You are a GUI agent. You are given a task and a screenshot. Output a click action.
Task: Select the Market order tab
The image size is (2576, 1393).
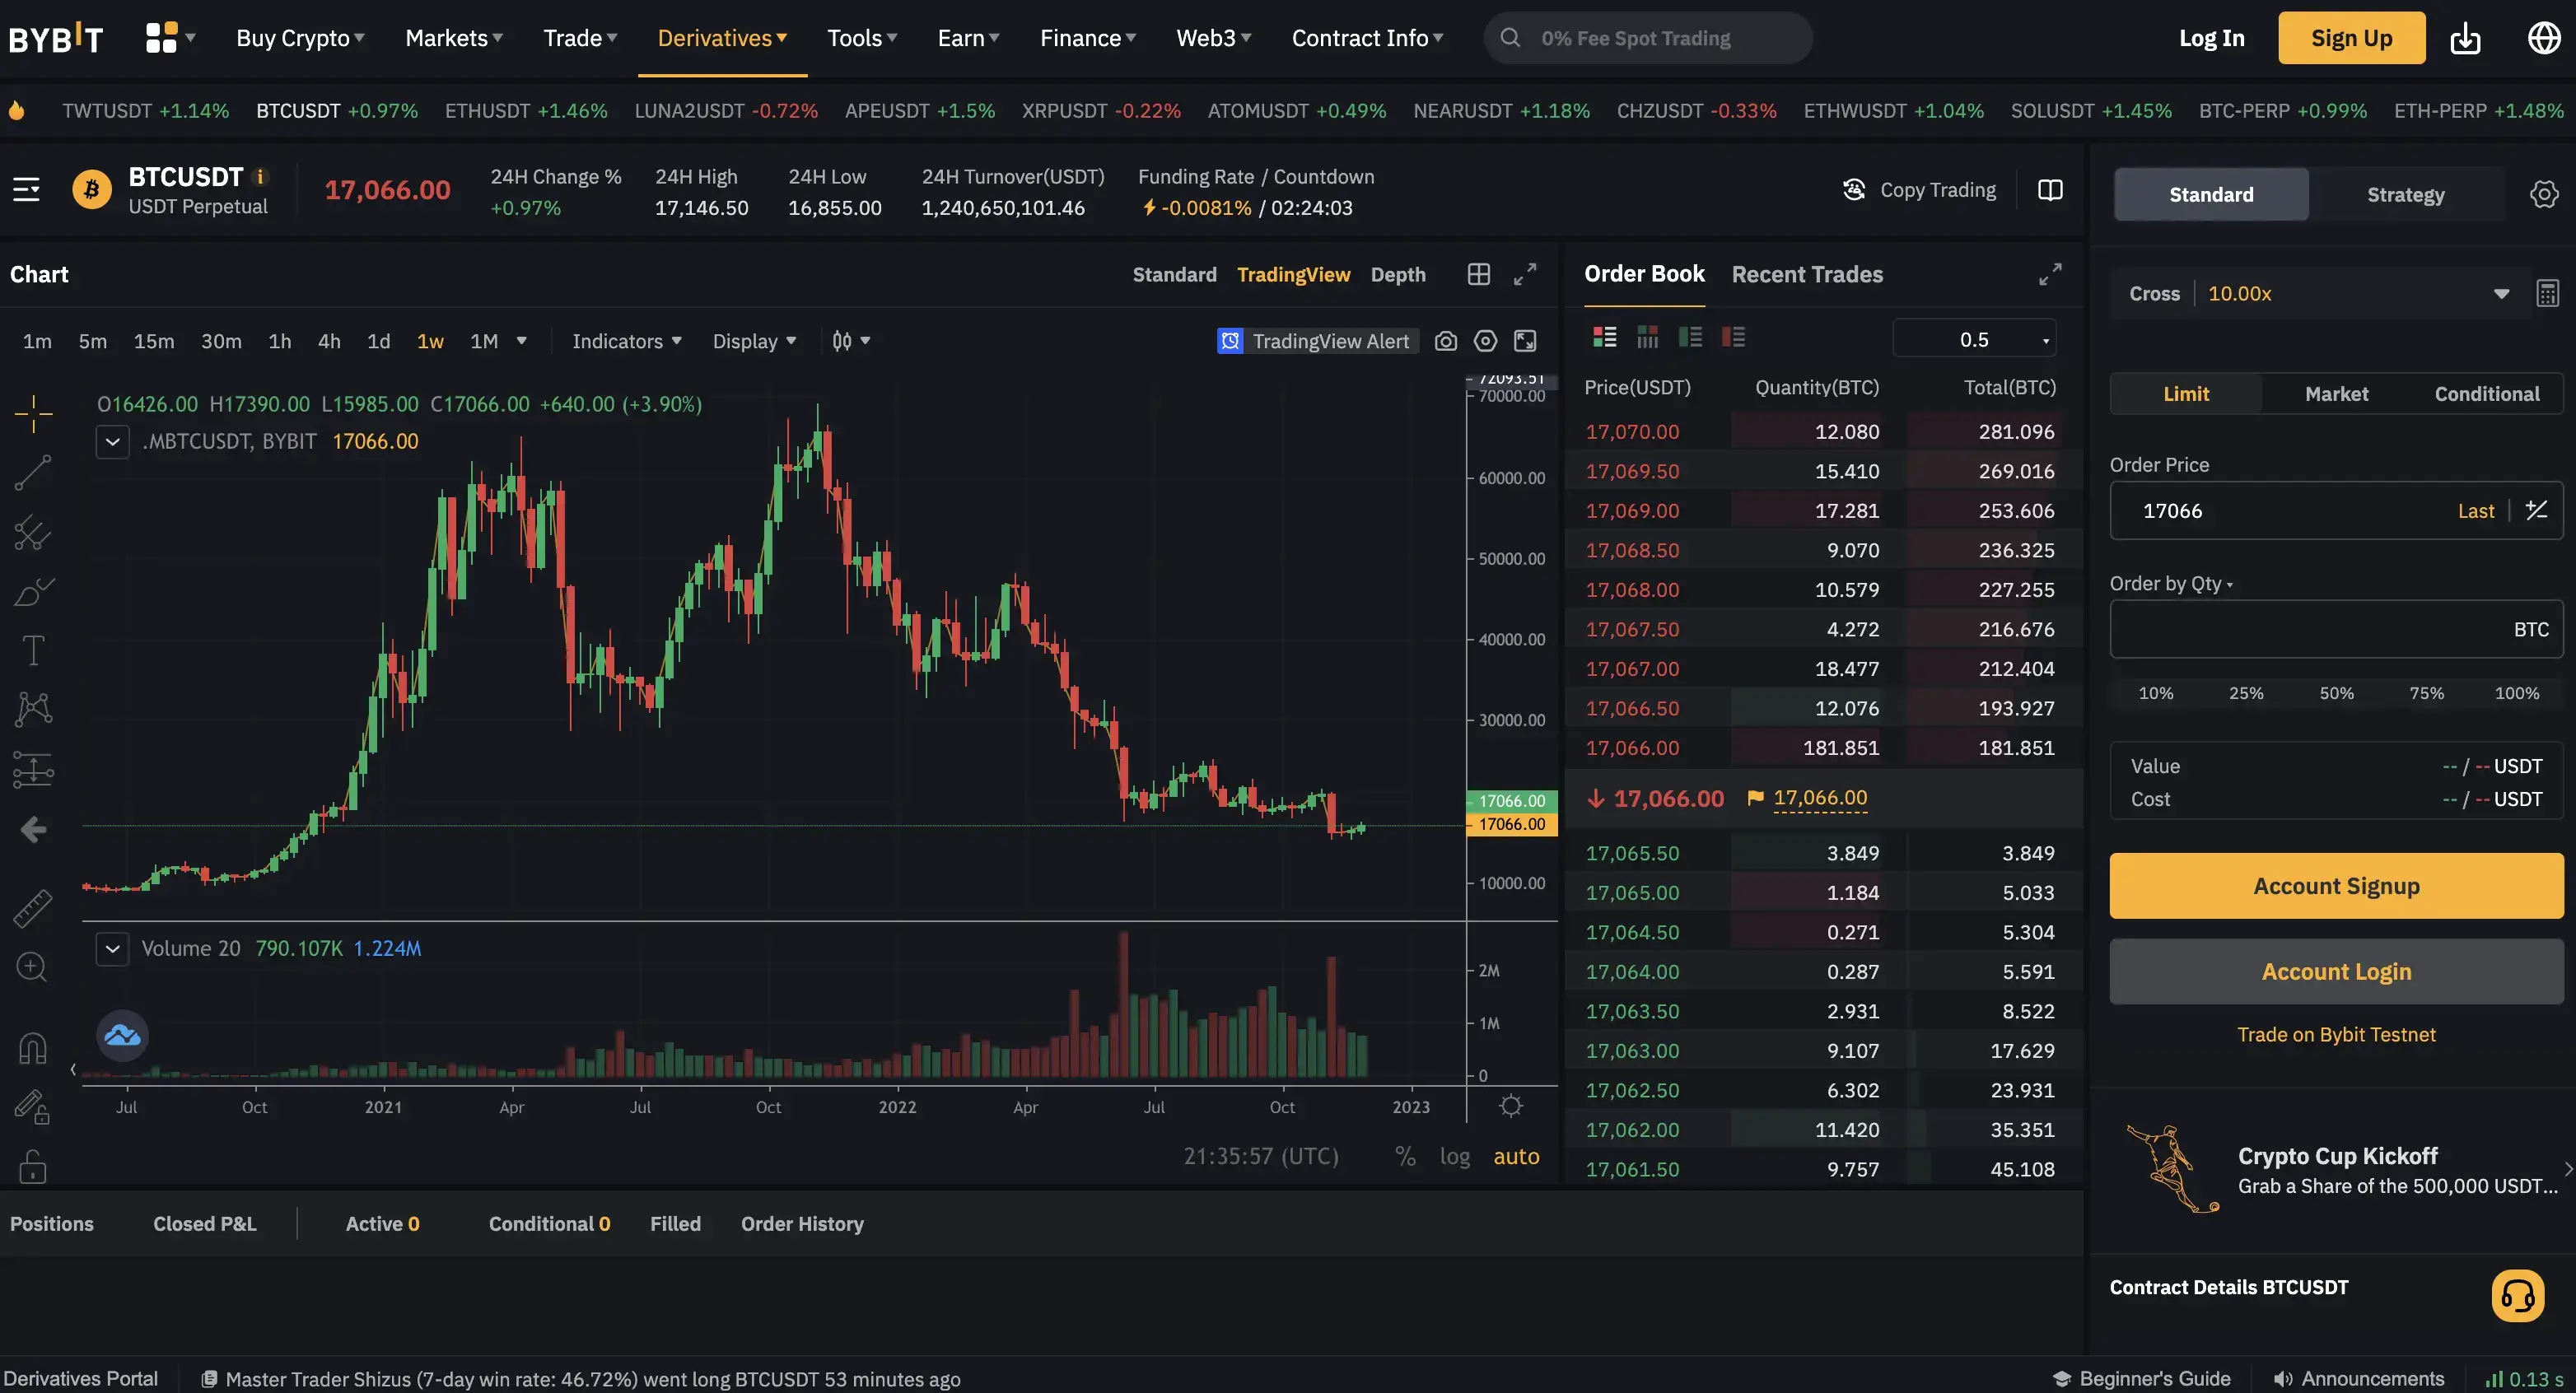coord(2336,394)
